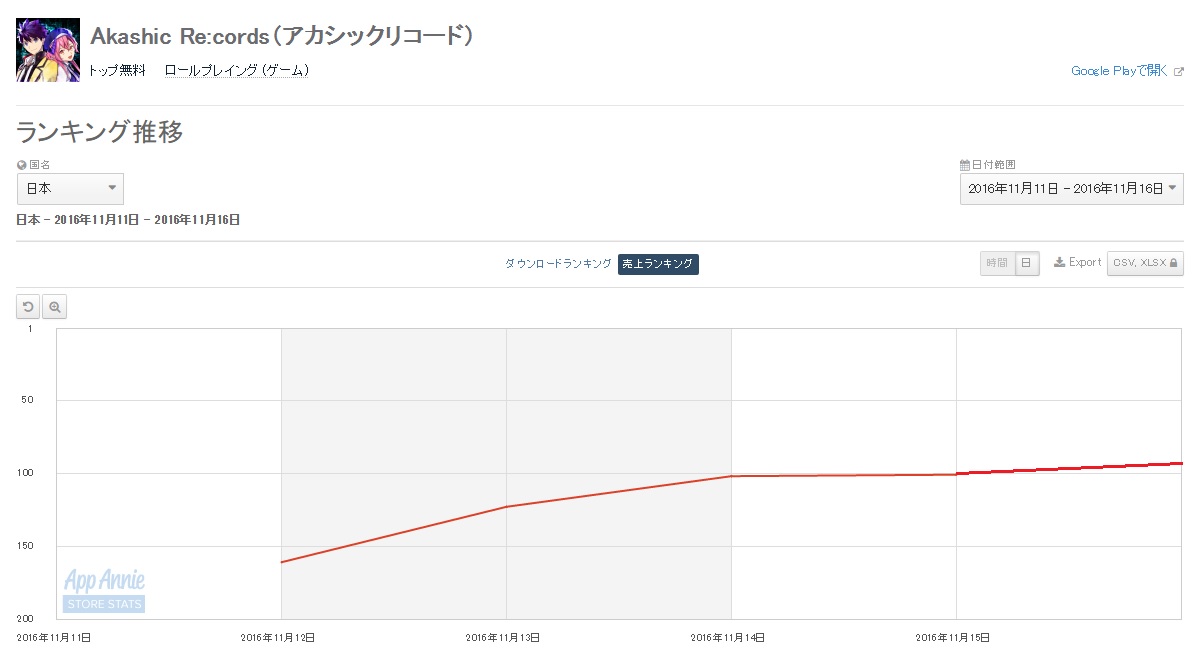
Task: Select the 売上ランキング tab
Action: 658,264
